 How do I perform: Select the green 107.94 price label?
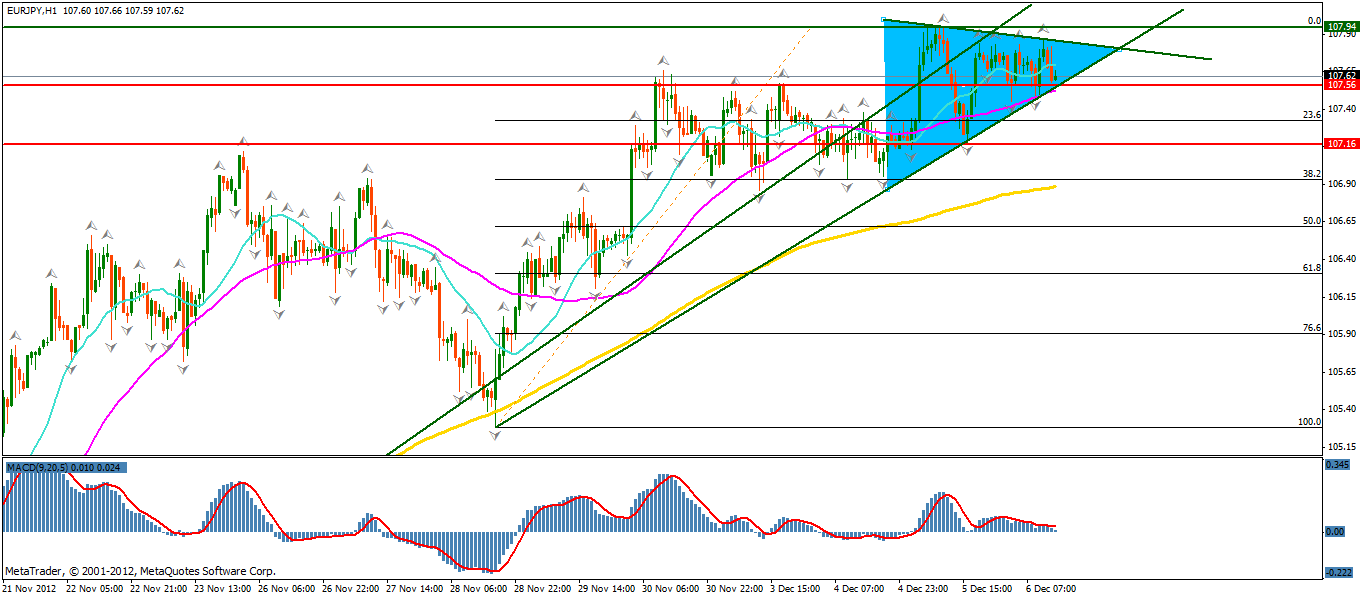(1340, 31)
